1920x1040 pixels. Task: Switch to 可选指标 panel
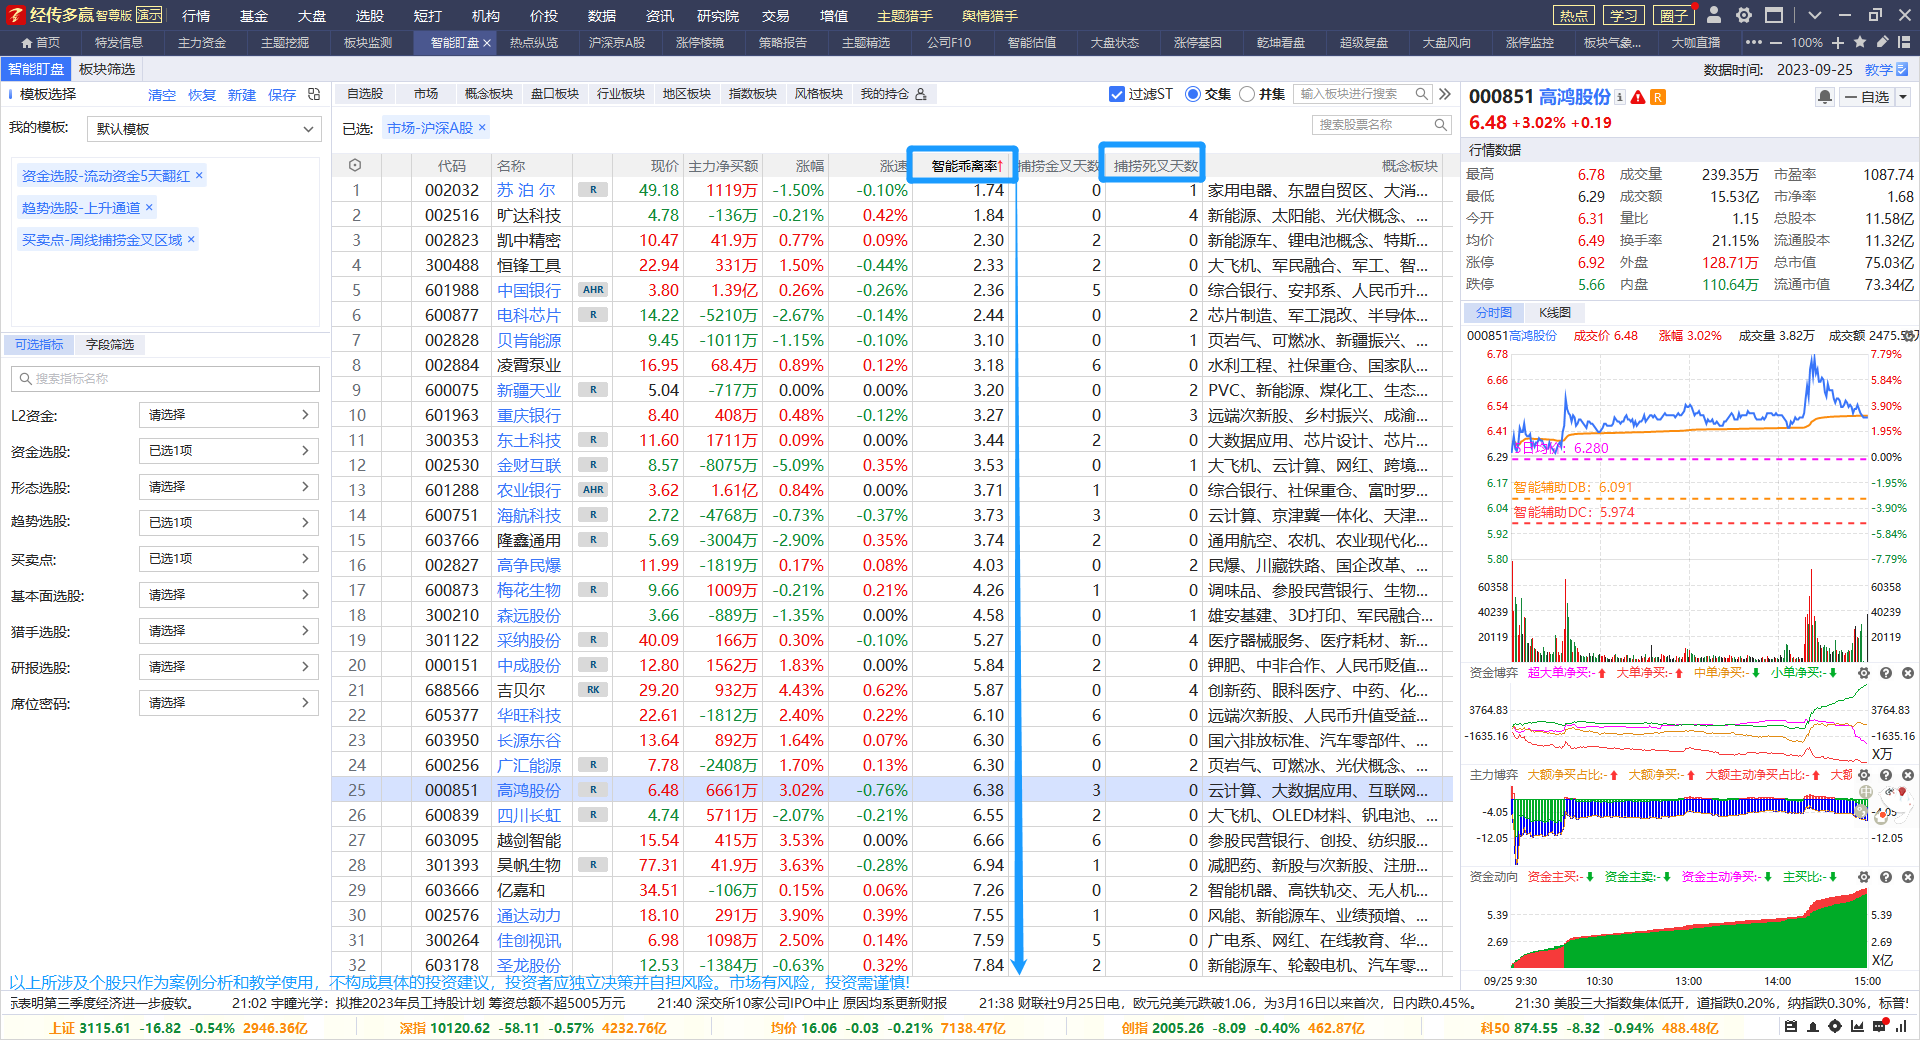pos(39,344)
